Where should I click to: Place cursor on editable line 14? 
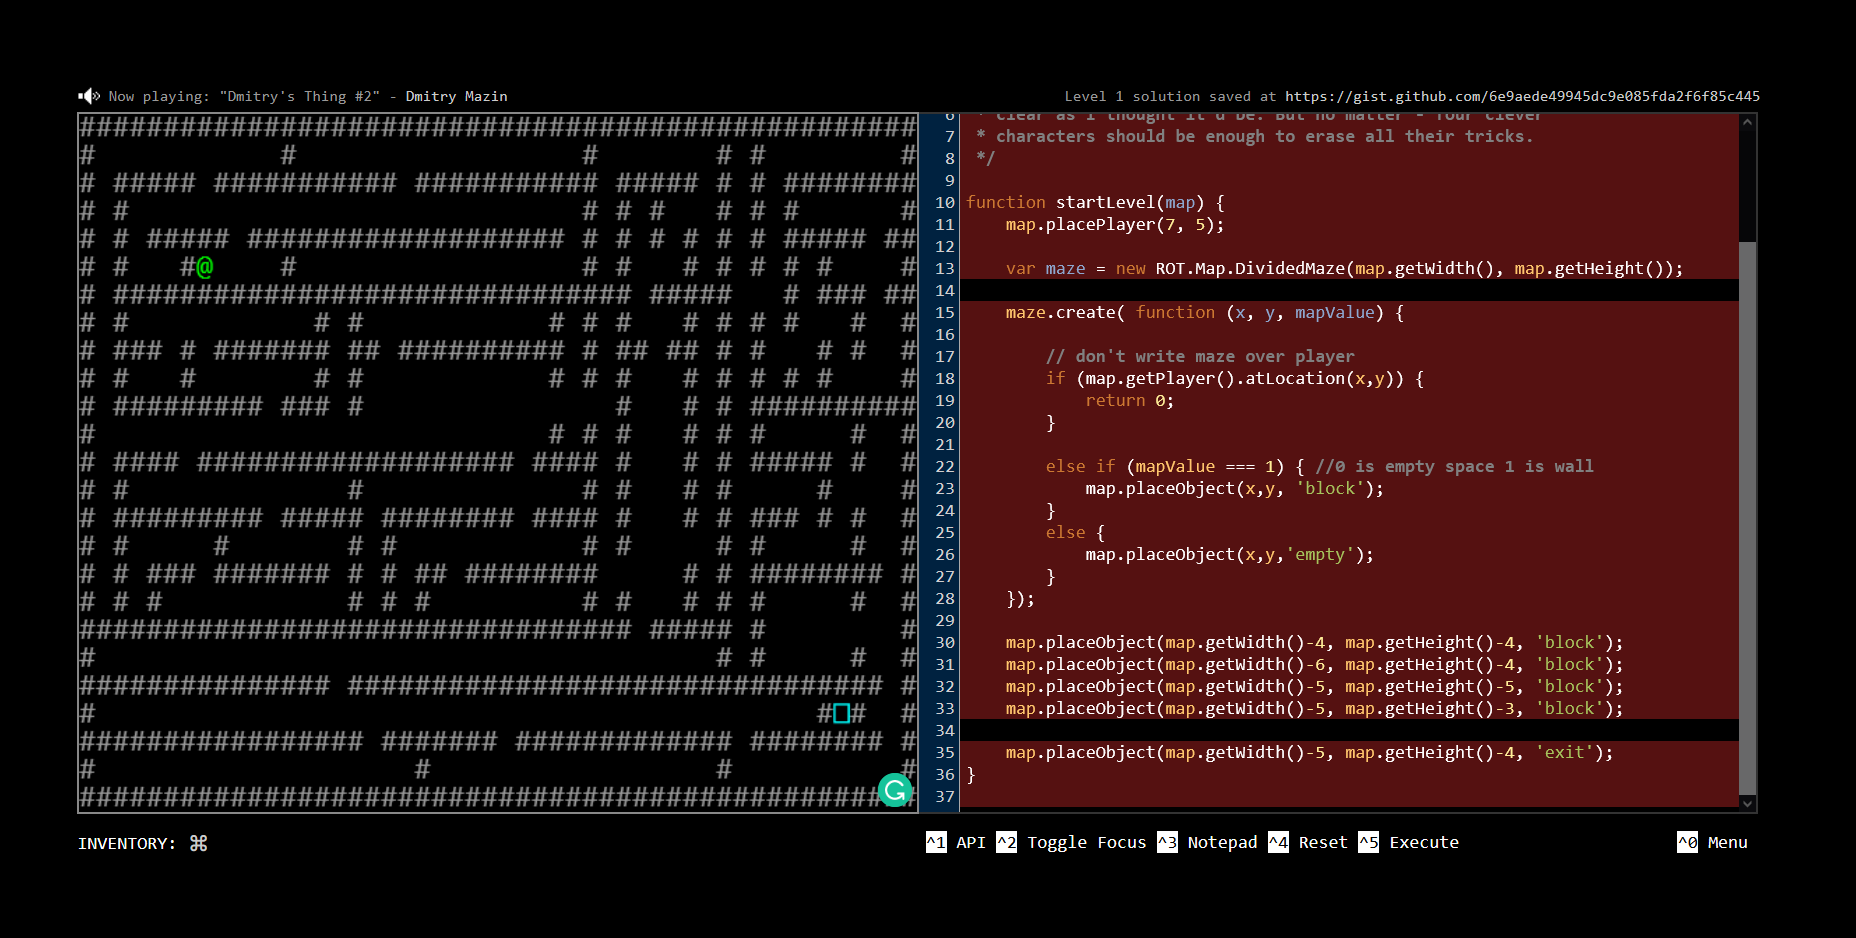point(1348,290)
